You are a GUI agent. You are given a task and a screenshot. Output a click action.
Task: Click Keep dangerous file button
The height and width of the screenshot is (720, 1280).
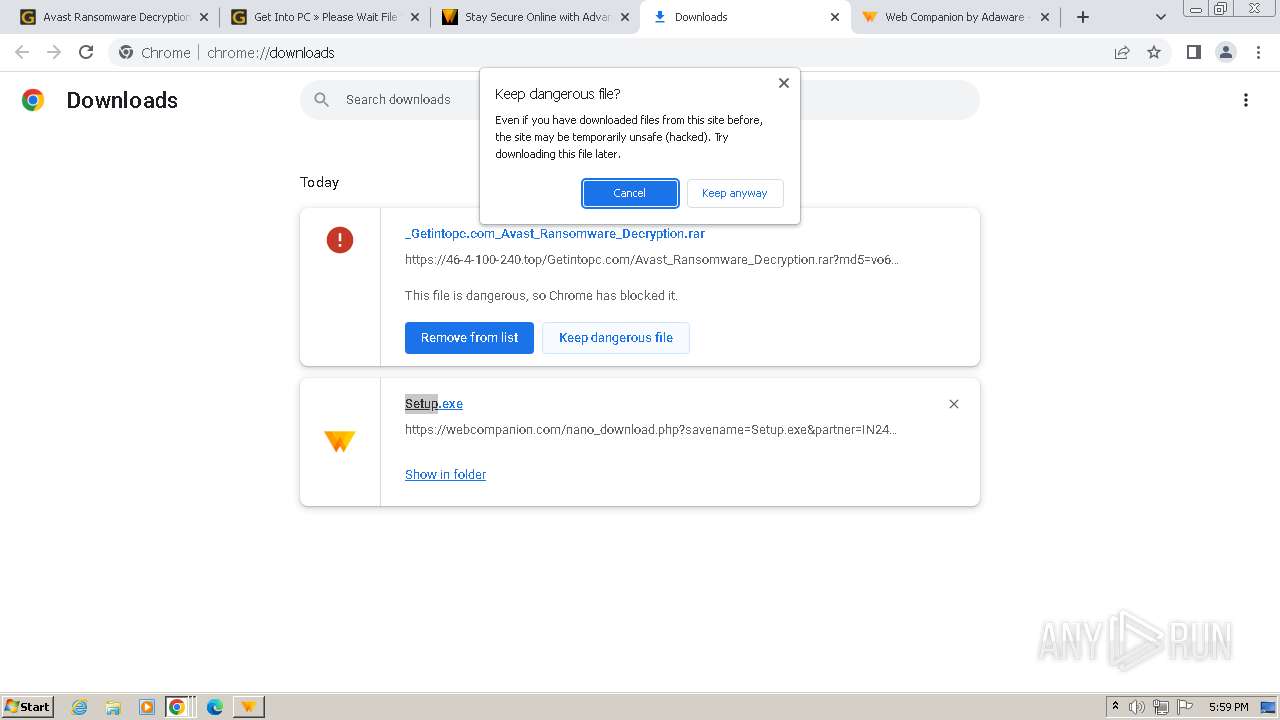pos(616,338)
